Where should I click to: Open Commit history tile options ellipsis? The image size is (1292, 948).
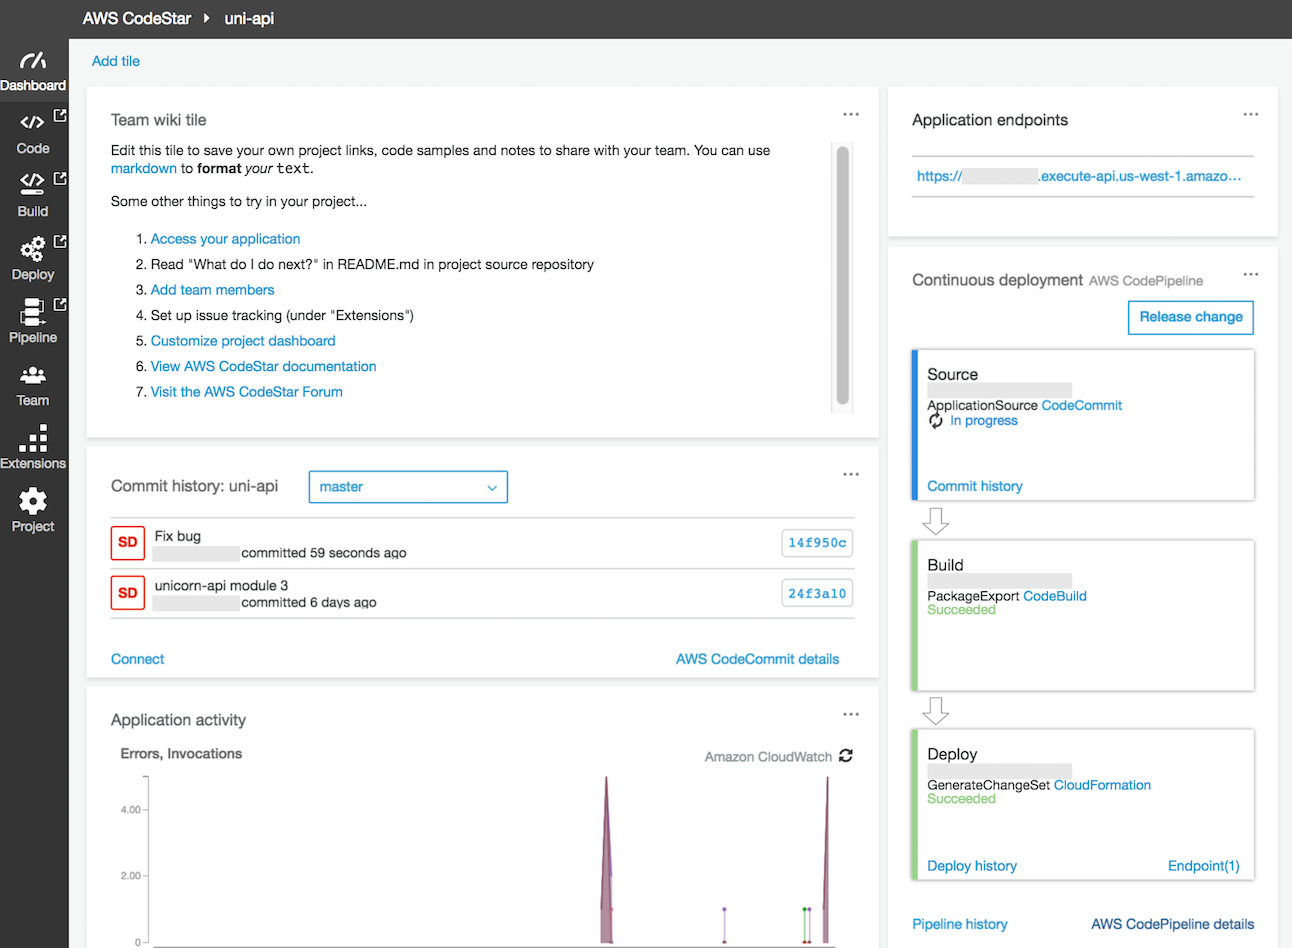click(851, 474)
